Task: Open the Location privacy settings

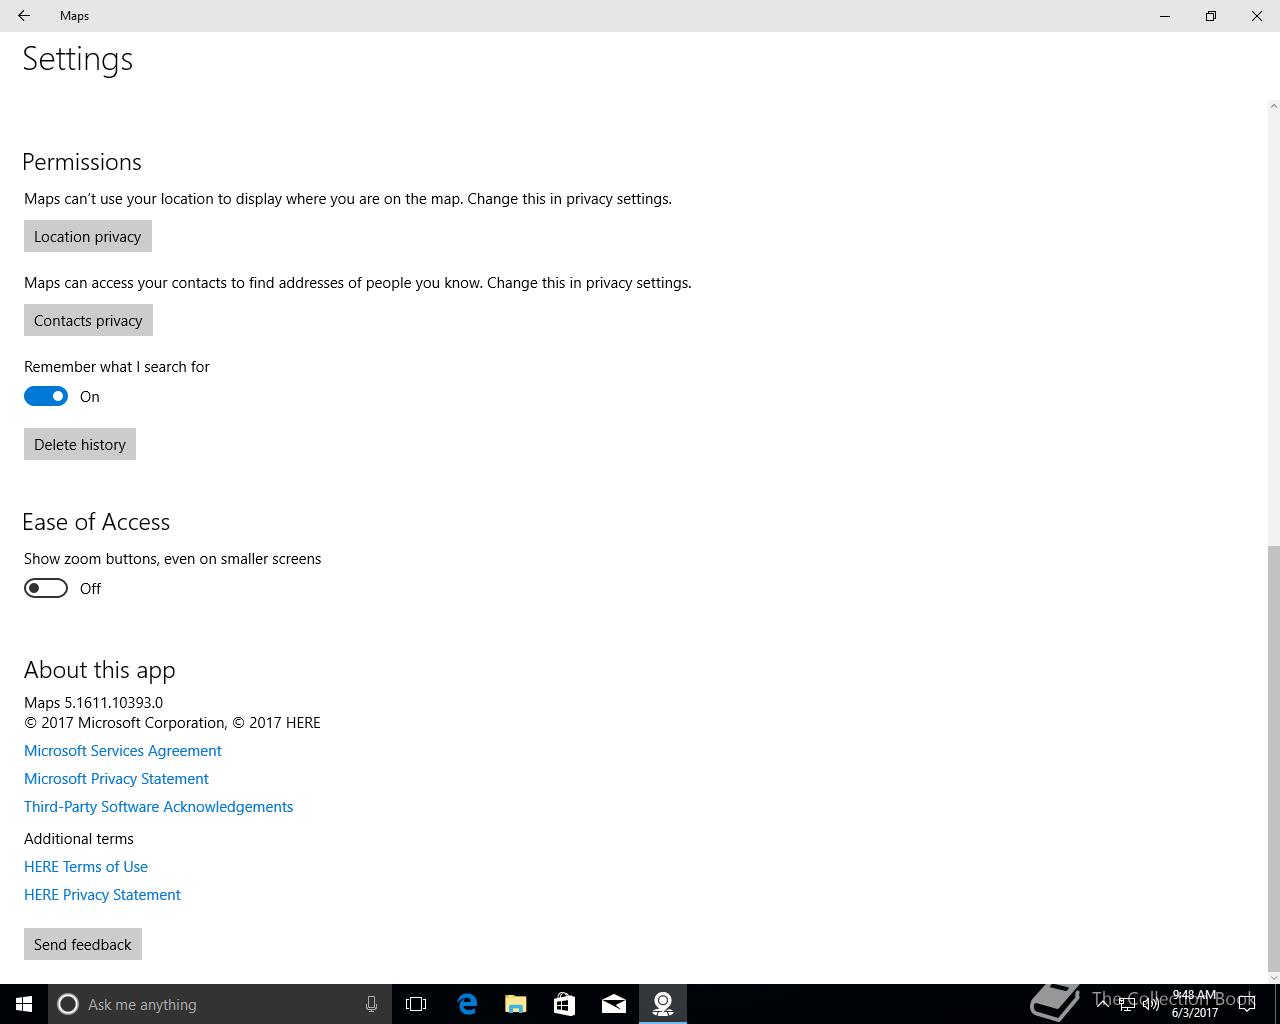Action: coord(88,236)
